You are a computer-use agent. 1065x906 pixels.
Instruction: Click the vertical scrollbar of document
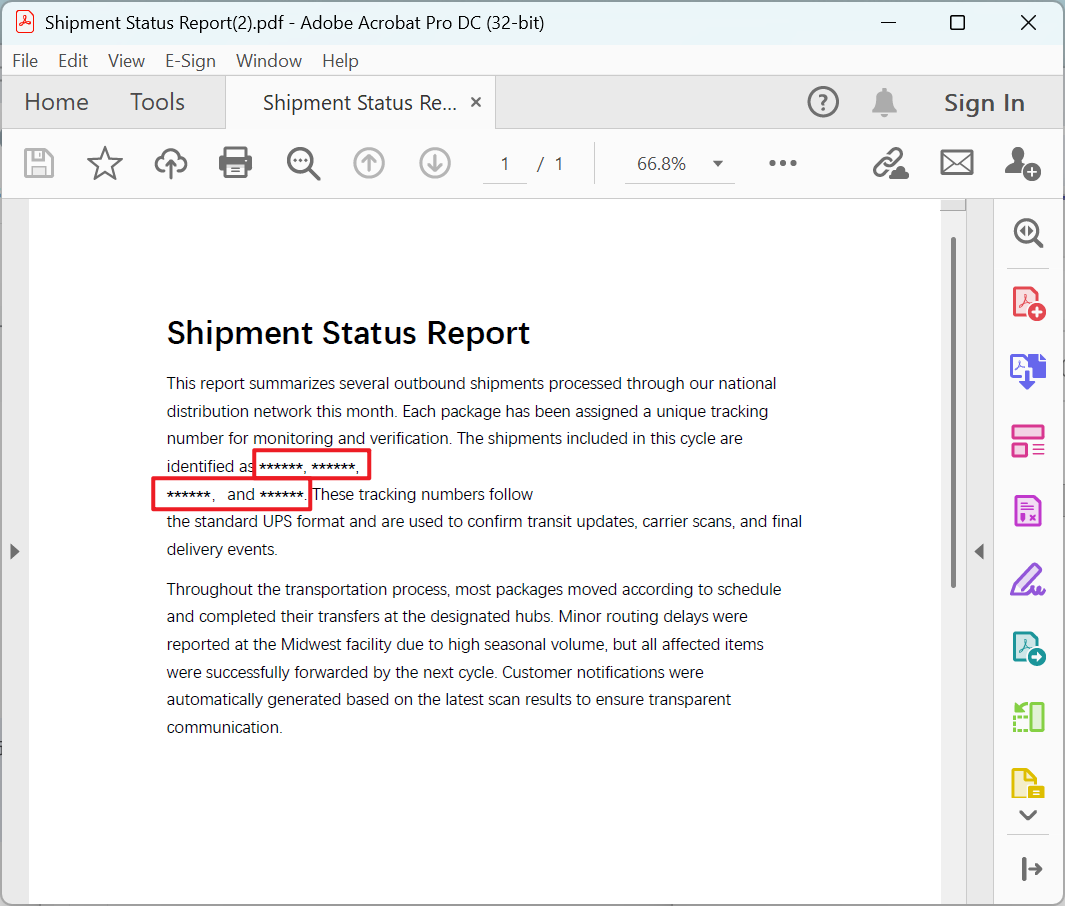pyautogui.click(x=953, y=410)
